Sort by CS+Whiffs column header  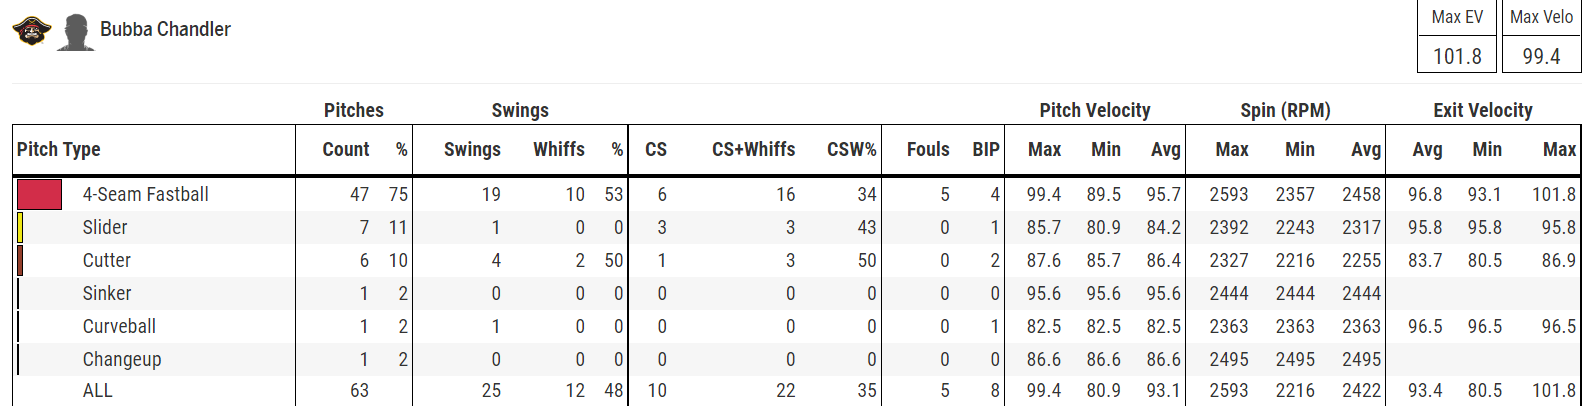tap(754, 149)
